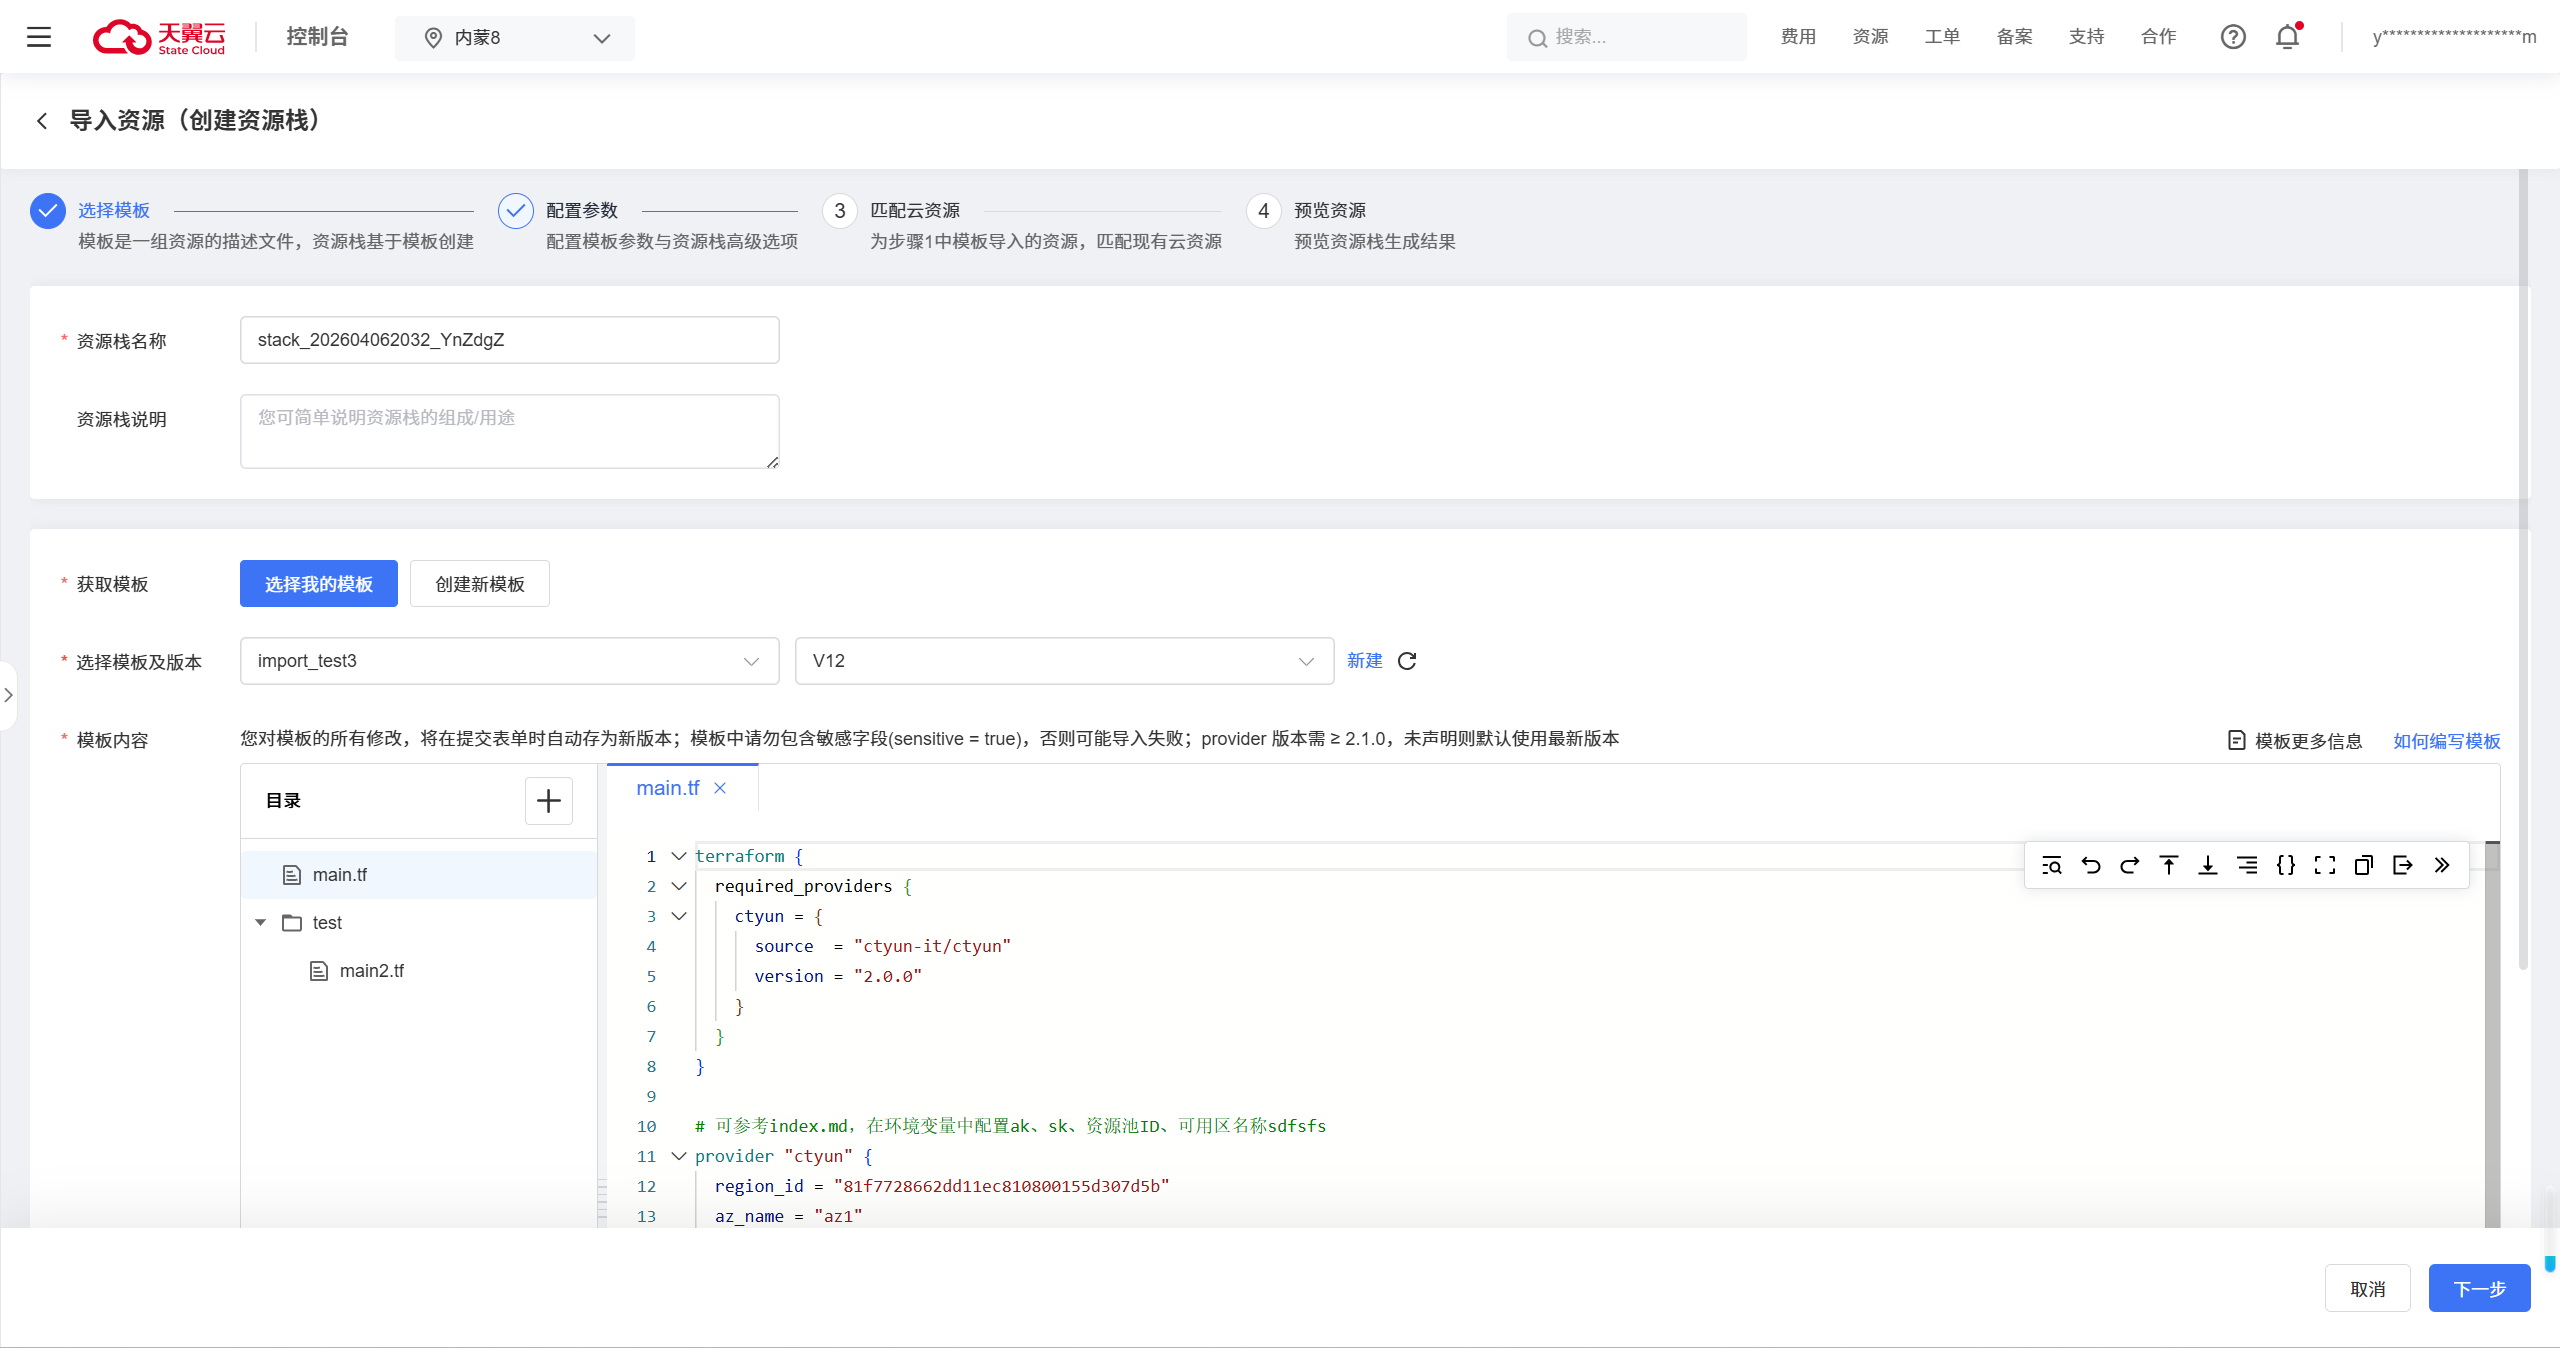Open the V12 version dropdown
The width and height of the screenshot is (2560, 1348).
pos(1064,661)
